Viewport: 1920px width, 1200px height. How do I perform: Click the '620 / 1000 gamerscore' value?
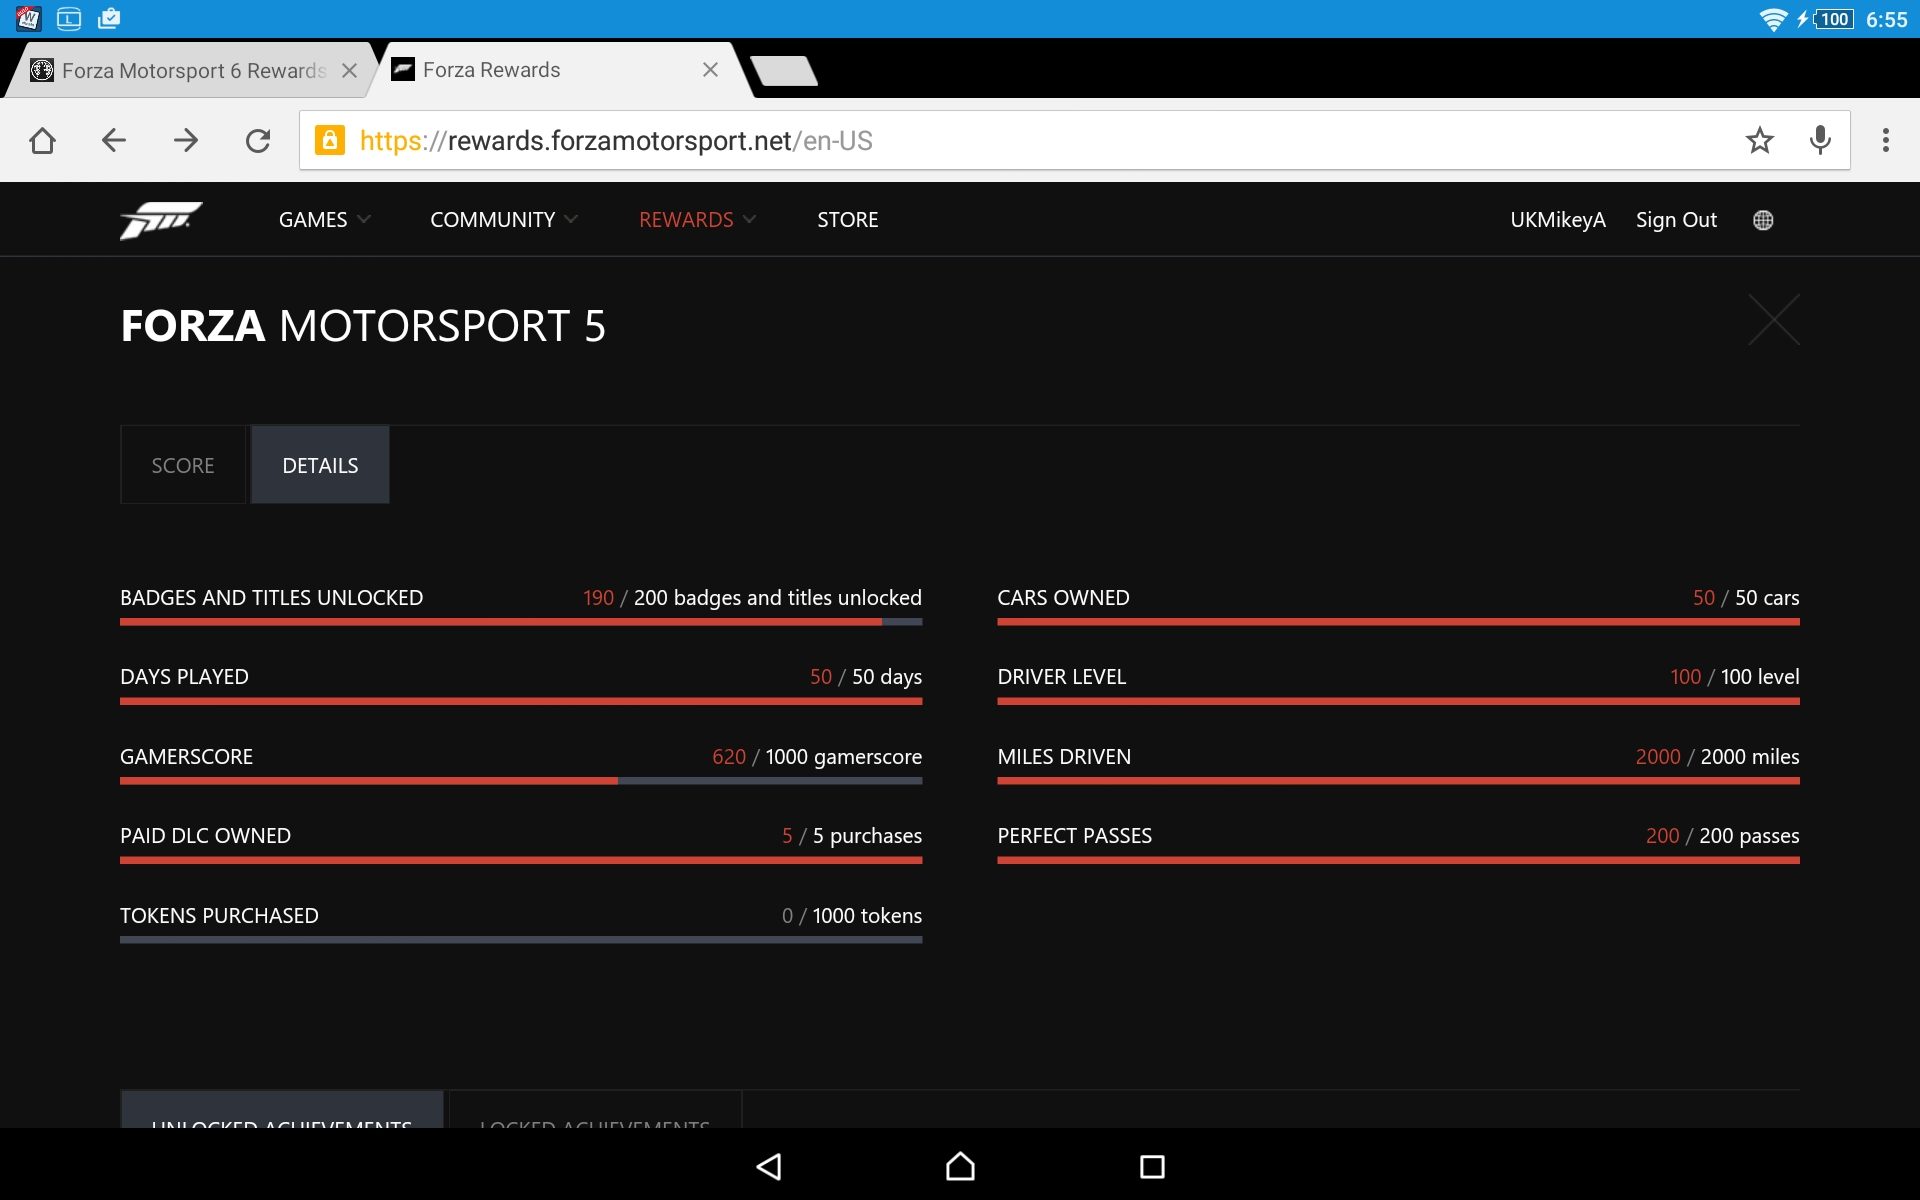pyautogui.click(x=817, y=757)
